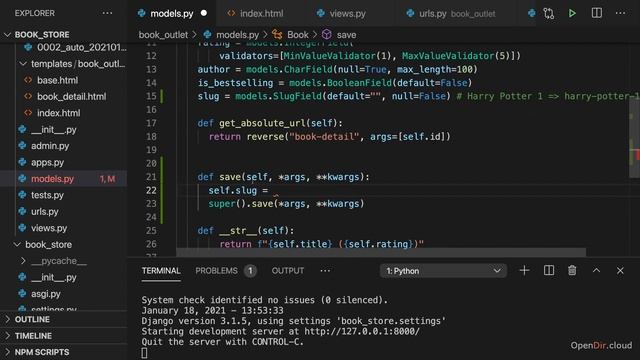Image resolution: width=640 pixels, height=360 pixels.
Task: Expand the __pycache__ folder
Action: pos(23,261)
